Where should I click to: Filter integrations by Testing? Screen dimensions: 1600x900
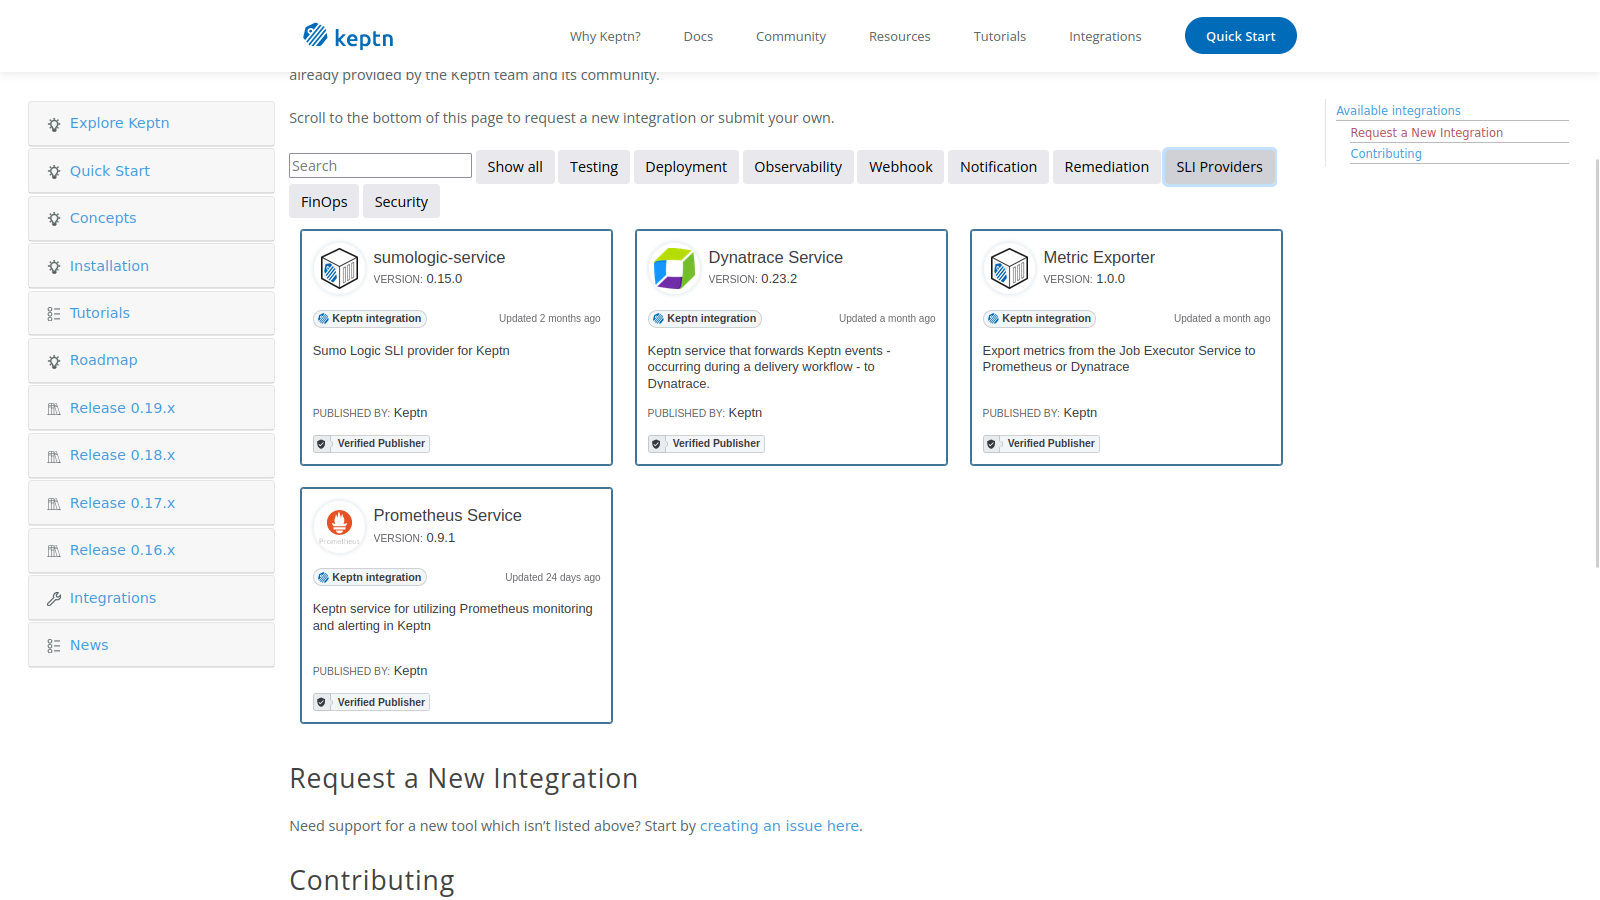pyautogui.click(x=594, y=167)
